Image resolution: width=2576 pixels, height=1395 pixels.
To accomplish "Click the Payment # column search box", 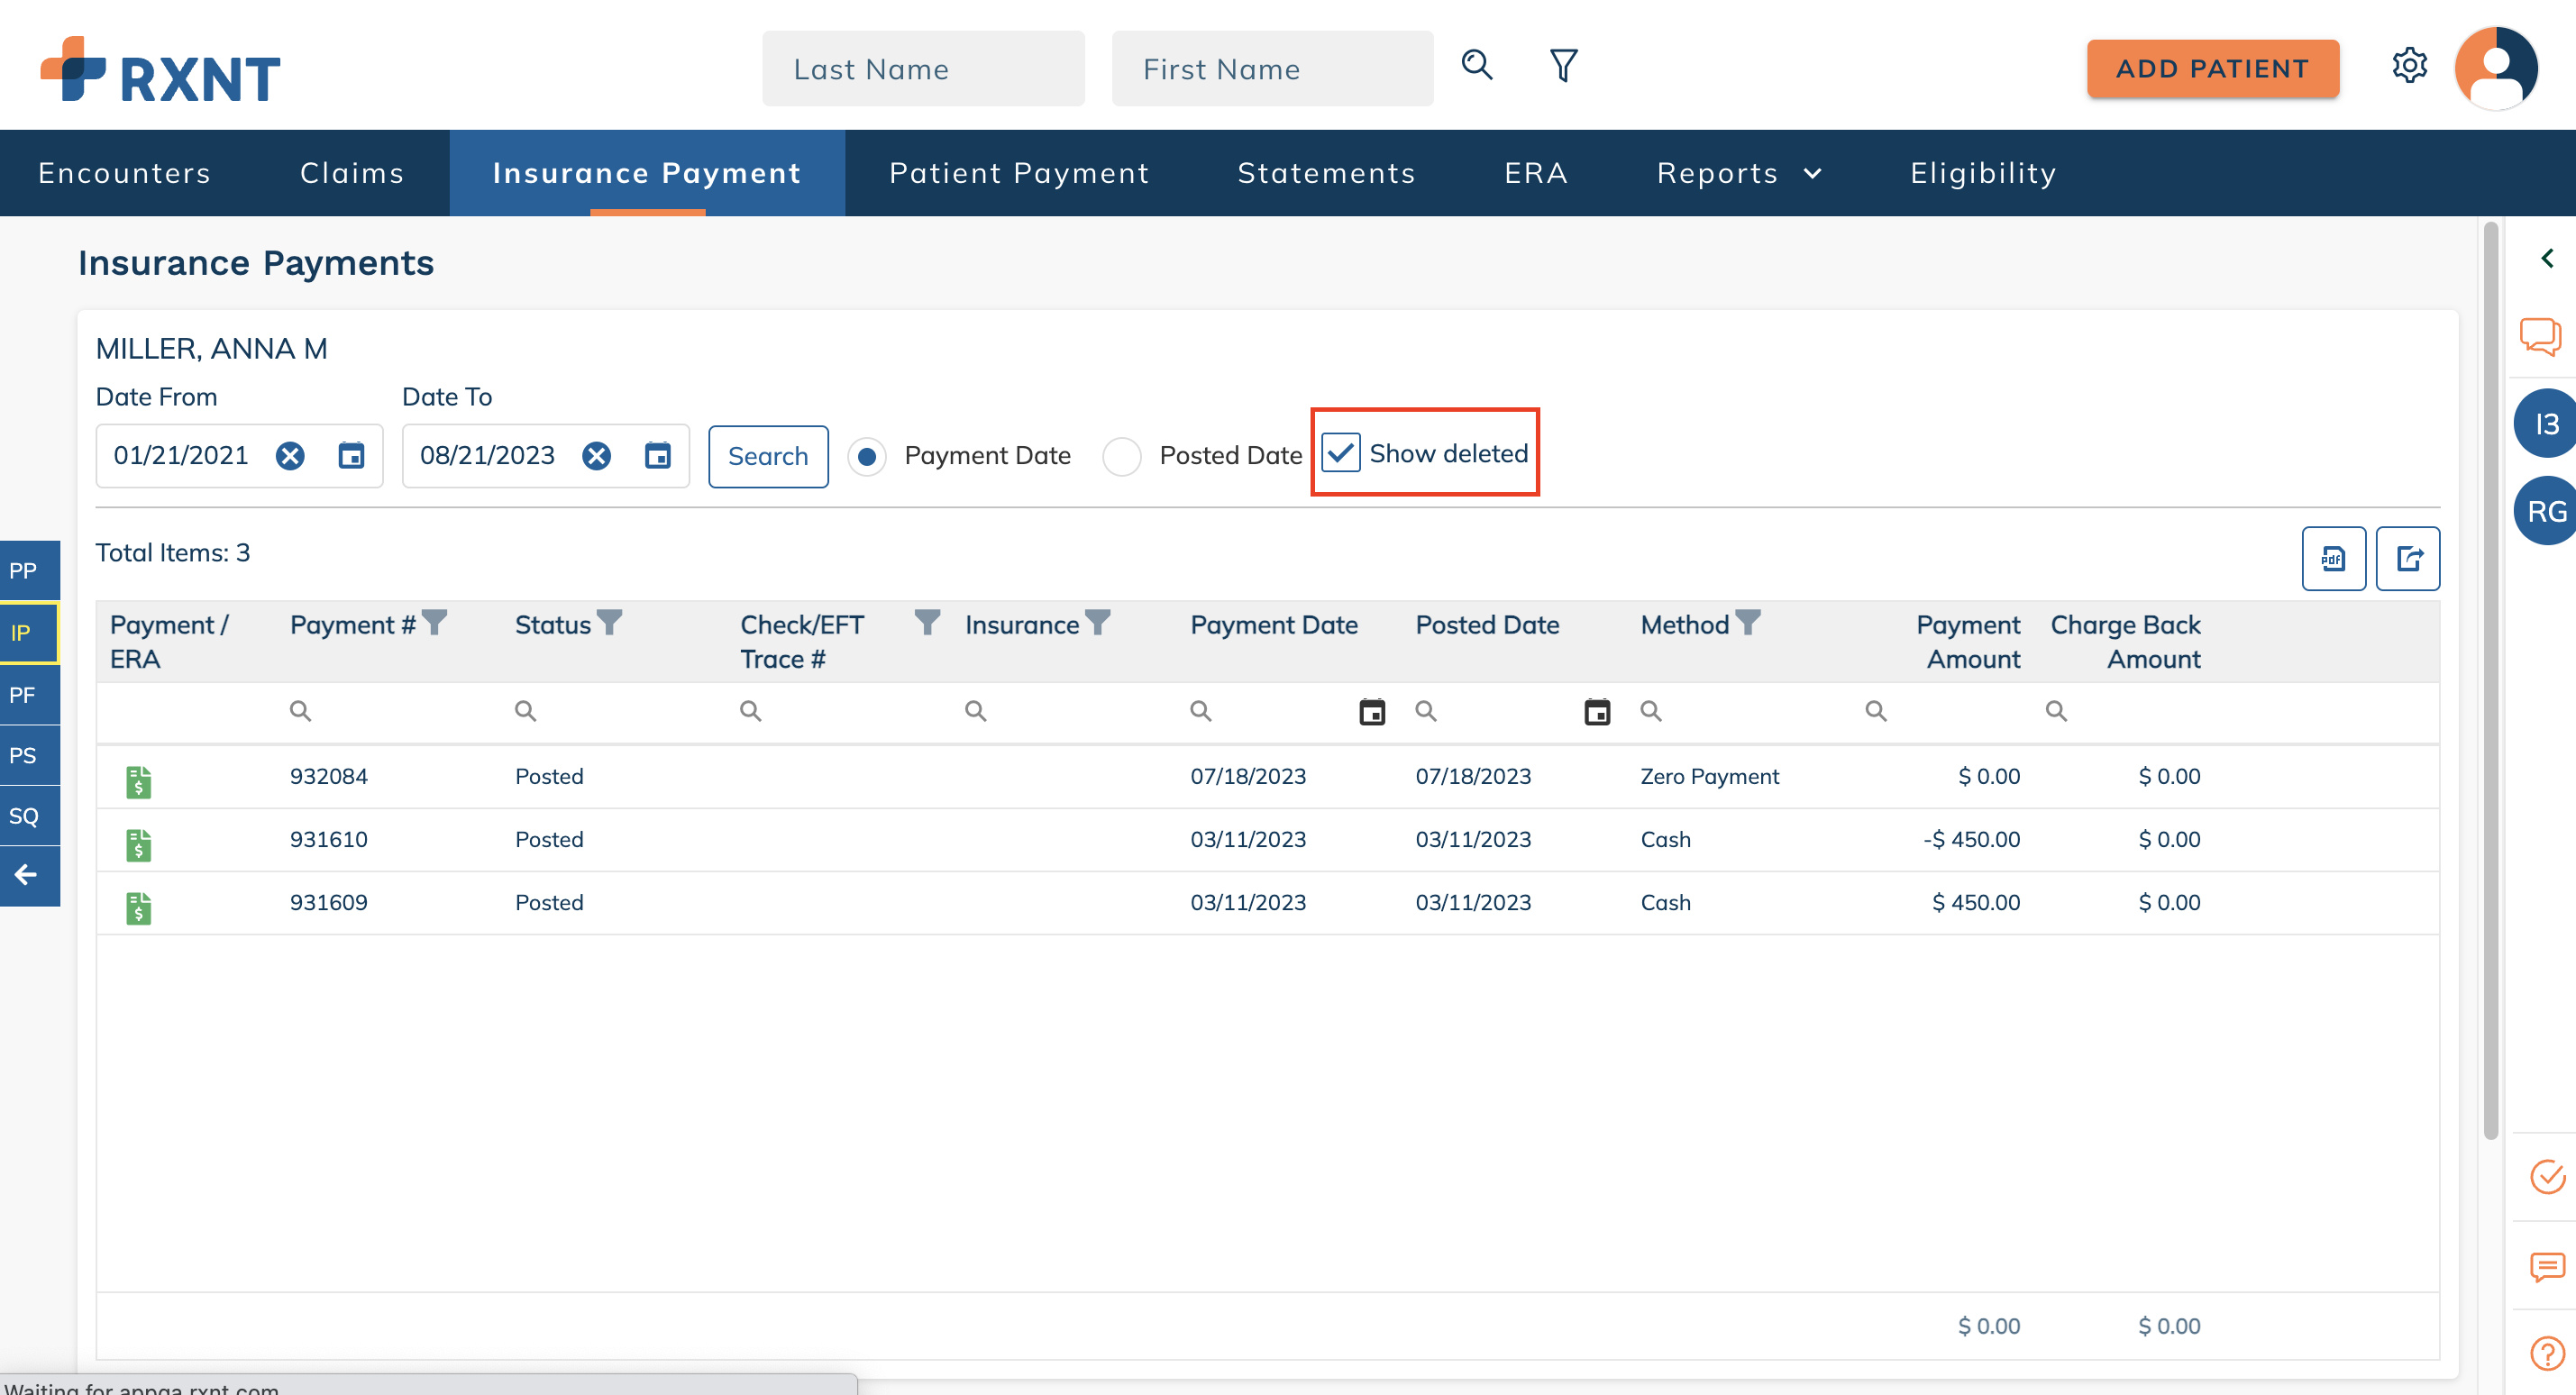I will pyautogui.click(x=390, y=712).
